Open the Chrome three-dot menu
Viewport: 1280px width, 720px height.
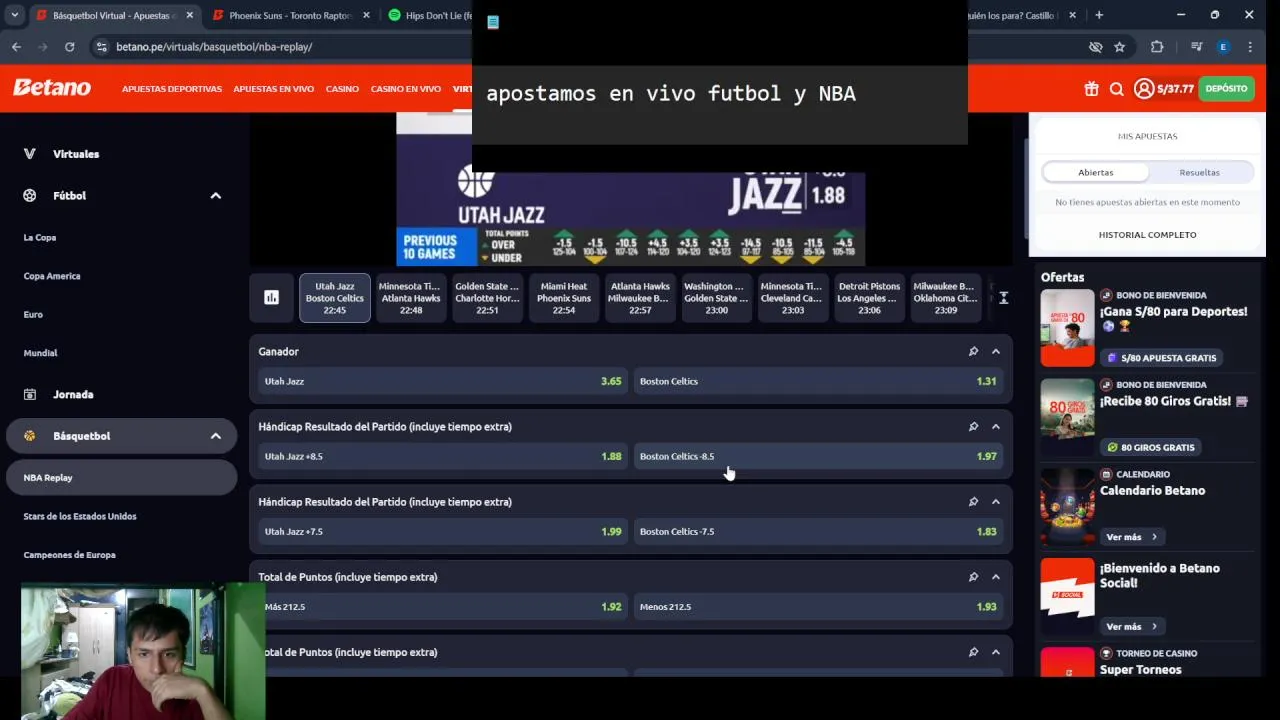click(1250, 47)
